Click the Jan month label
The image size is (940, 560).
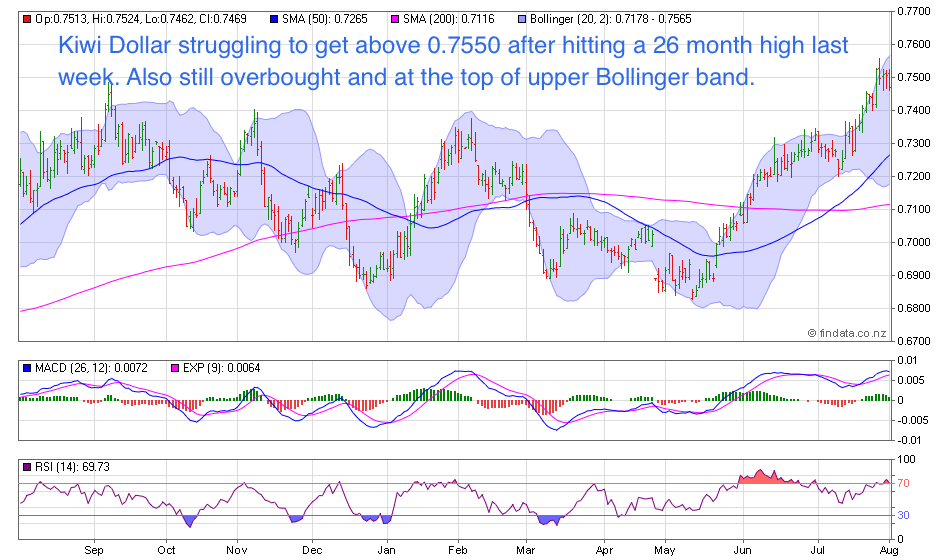[x=387, y=550]
